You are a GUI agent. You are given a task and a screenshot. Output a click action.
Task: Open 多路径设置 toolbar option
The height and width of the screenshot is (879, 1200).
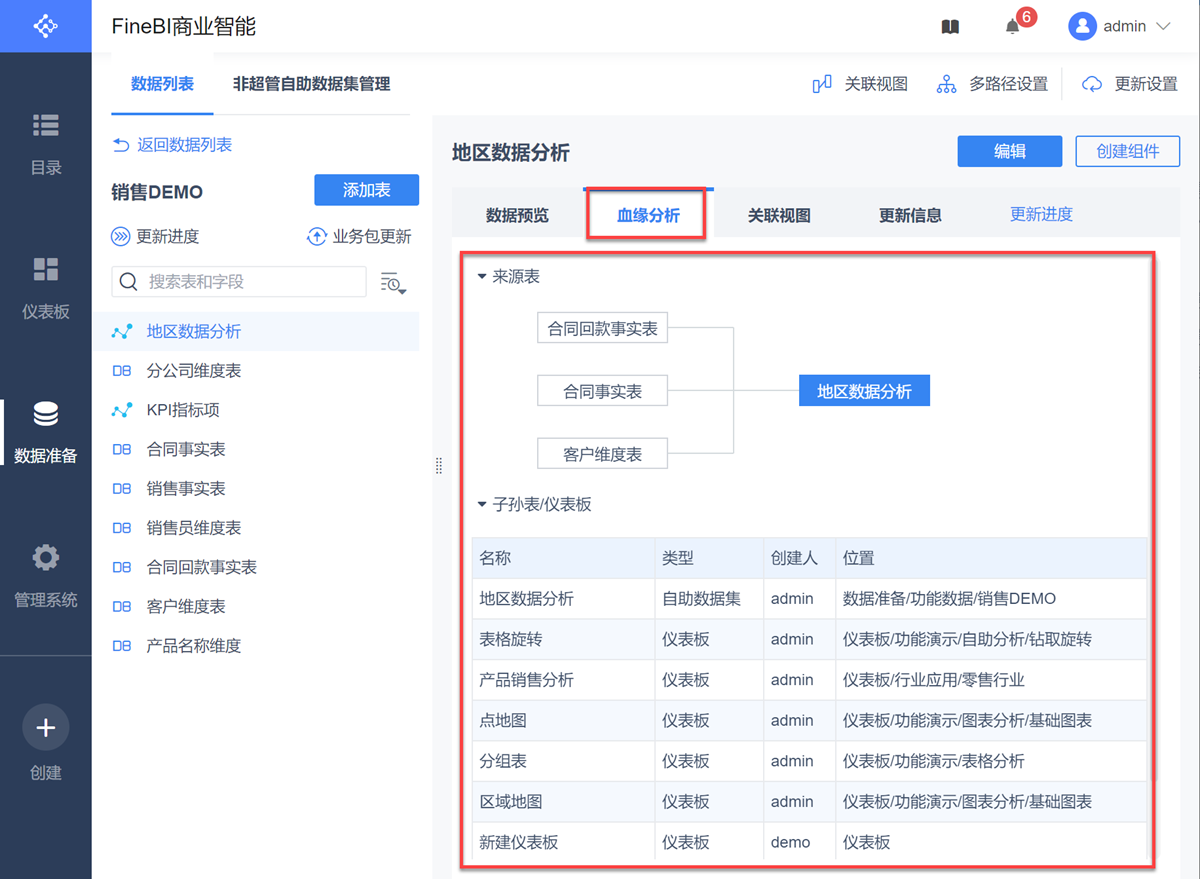[992, 84]
